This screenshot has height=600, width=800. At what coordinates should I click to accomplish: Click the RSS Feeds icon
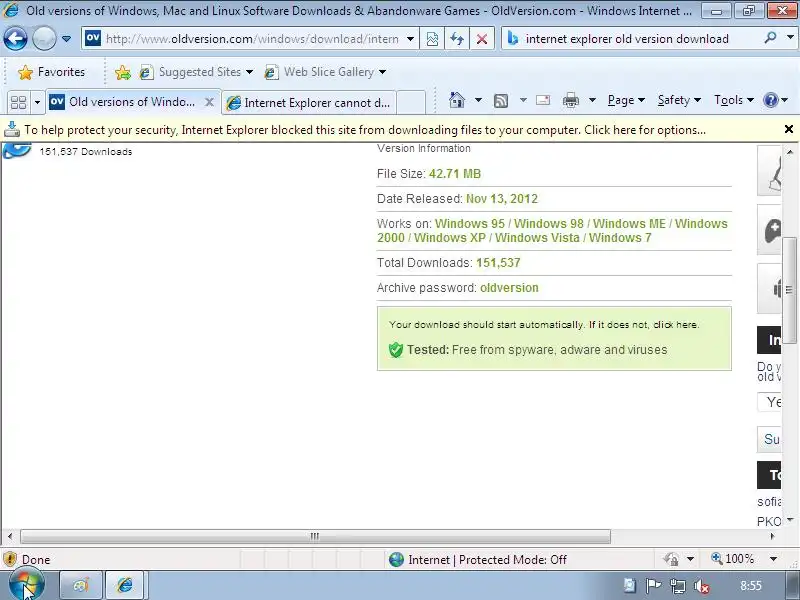[x=501, y=101]
